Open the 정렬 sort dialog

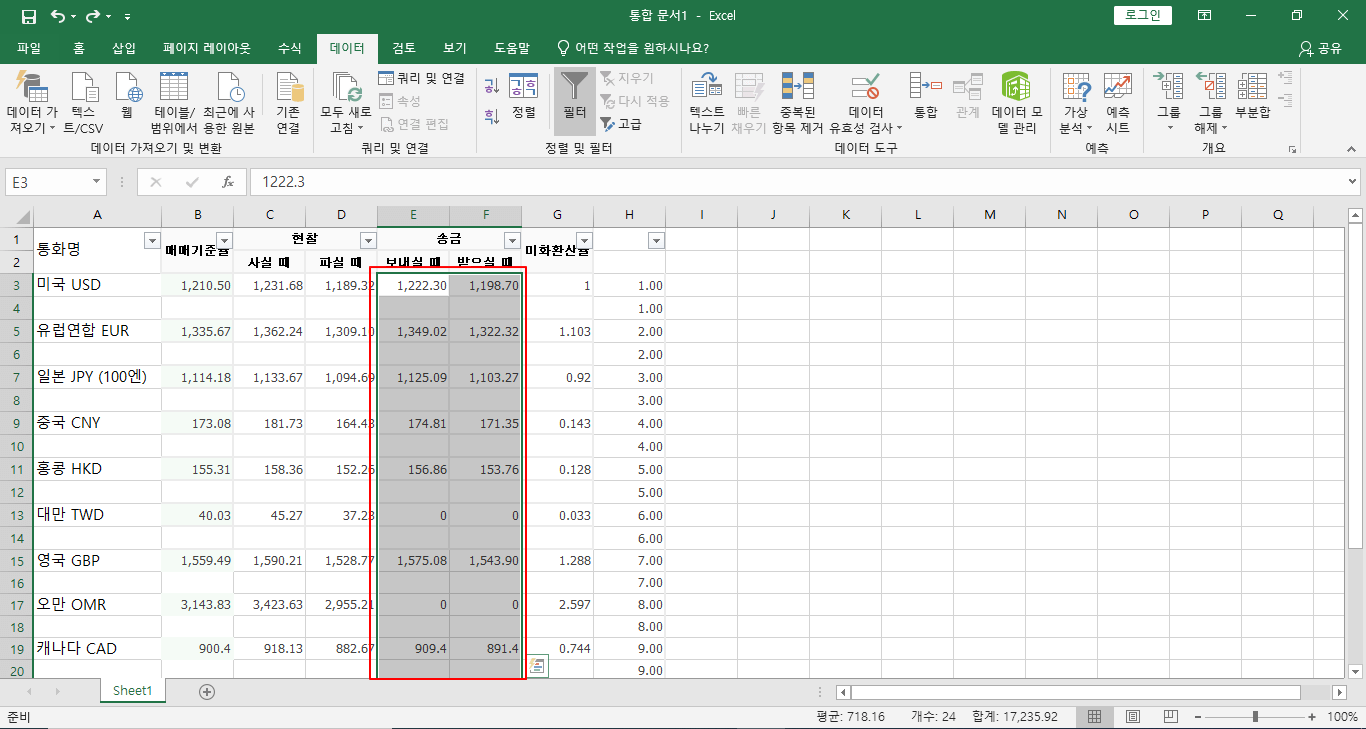tap(523, 96)
